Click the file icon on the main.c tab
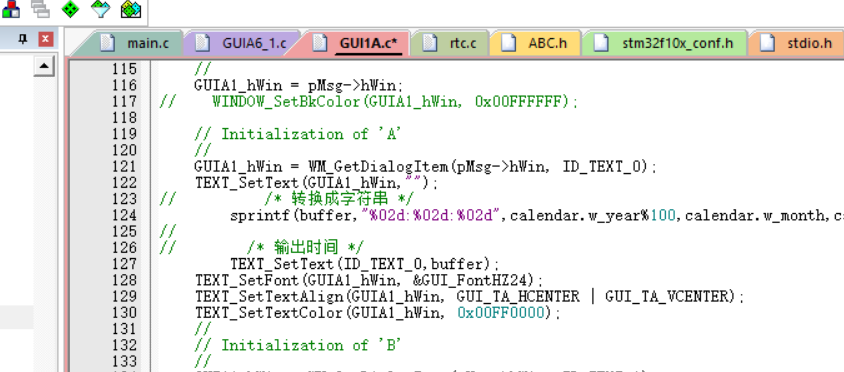Viewport: 844px width, 372px height. click(107, 43)
